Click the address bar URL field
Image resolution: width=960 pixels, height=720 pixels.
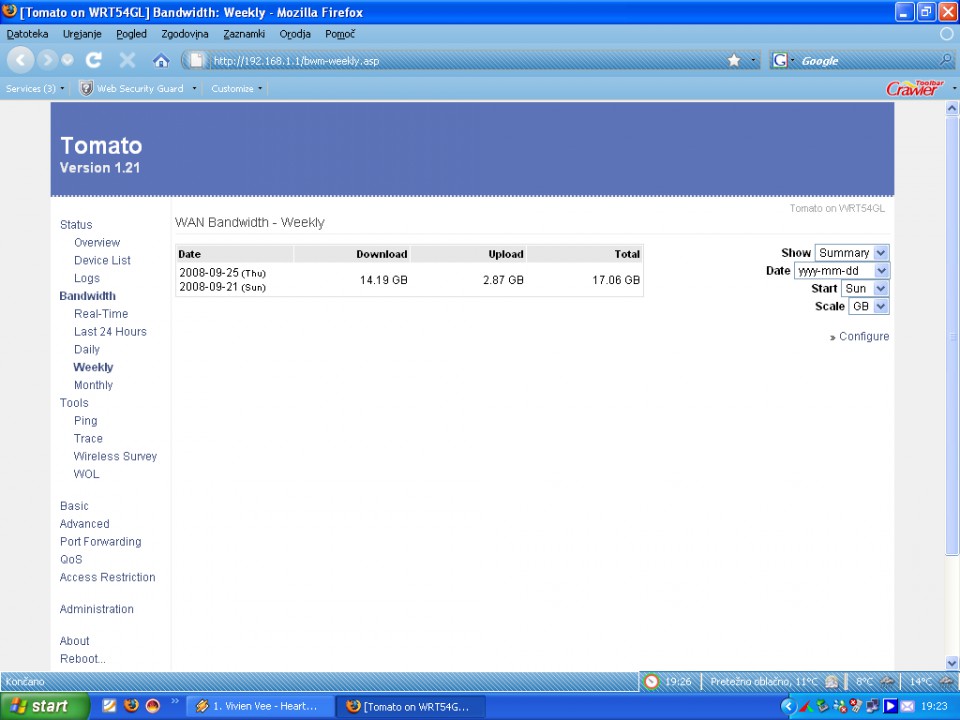pos(467,60)
